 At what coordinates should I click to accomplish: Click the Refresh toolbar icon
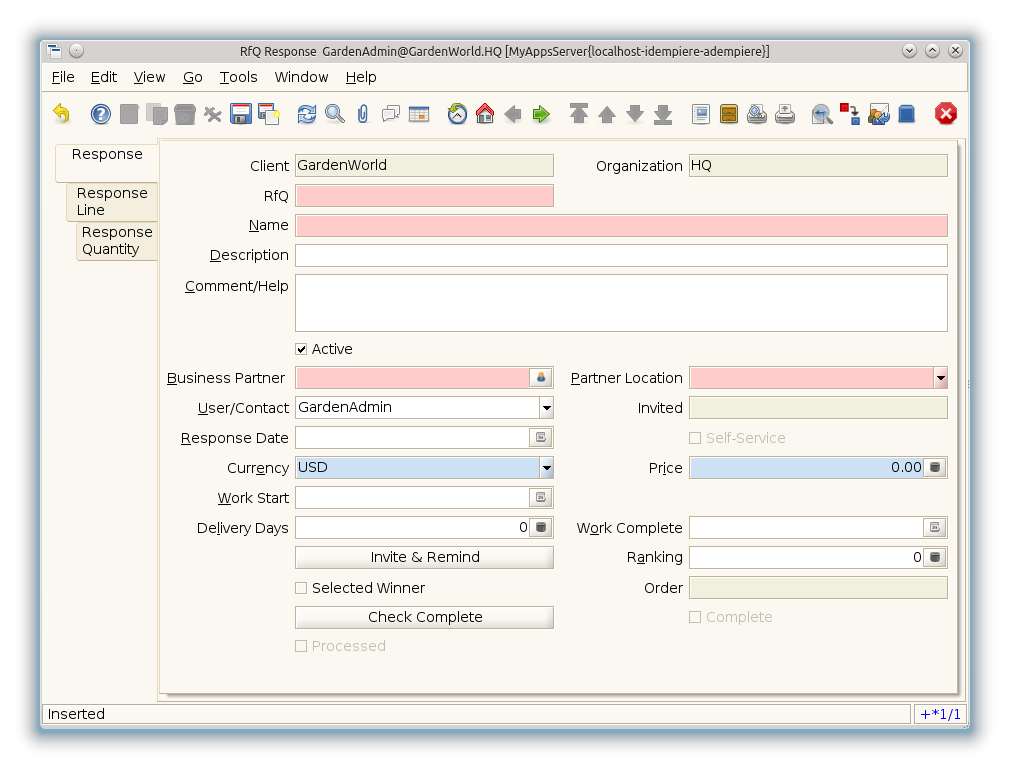tap(307, 114)
